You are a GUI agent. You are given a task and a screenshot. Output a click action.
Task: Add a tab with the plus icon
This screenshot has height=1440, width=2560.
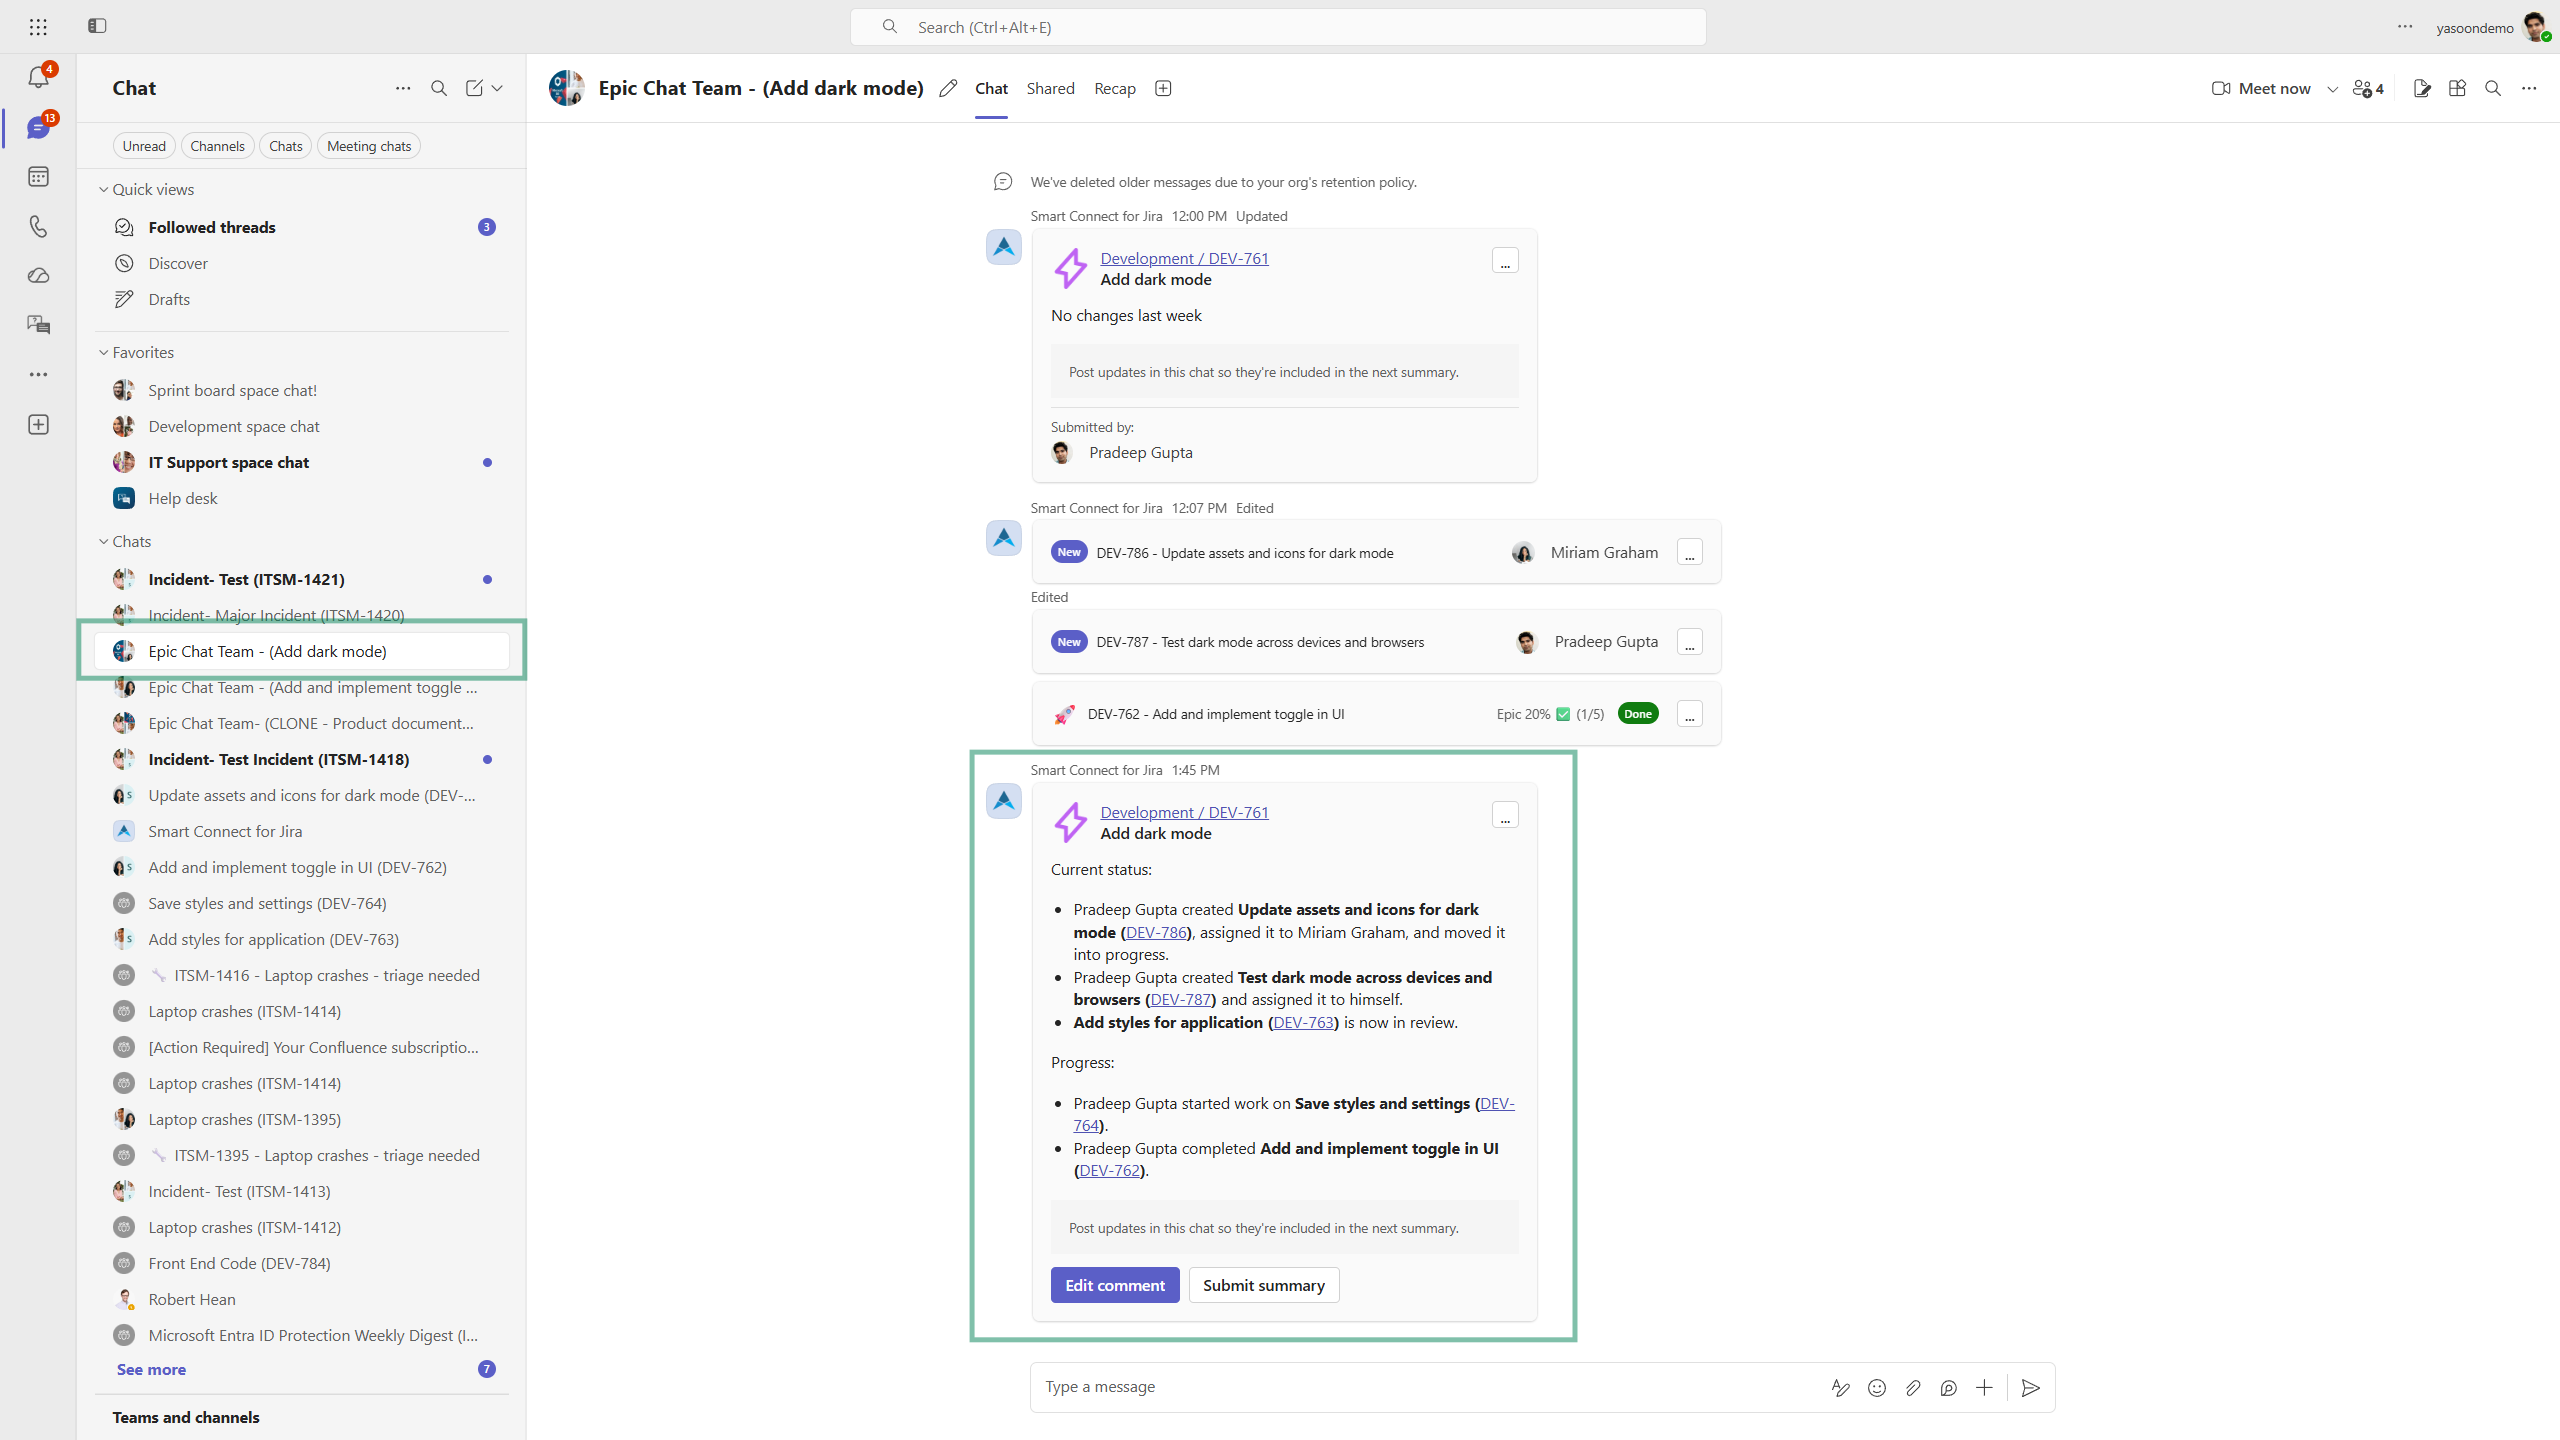point(1163,89)
